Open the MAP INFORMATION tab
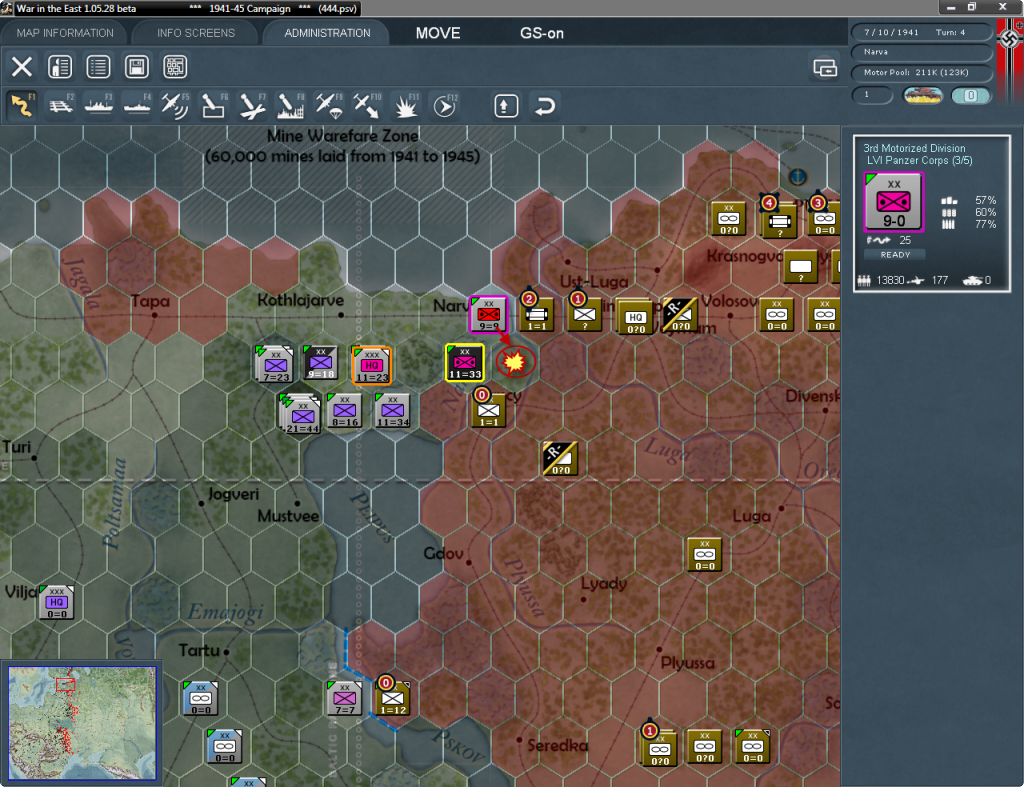Image resolution: width=1024 pixels, height=787 pixels. (x=65, y=33)
